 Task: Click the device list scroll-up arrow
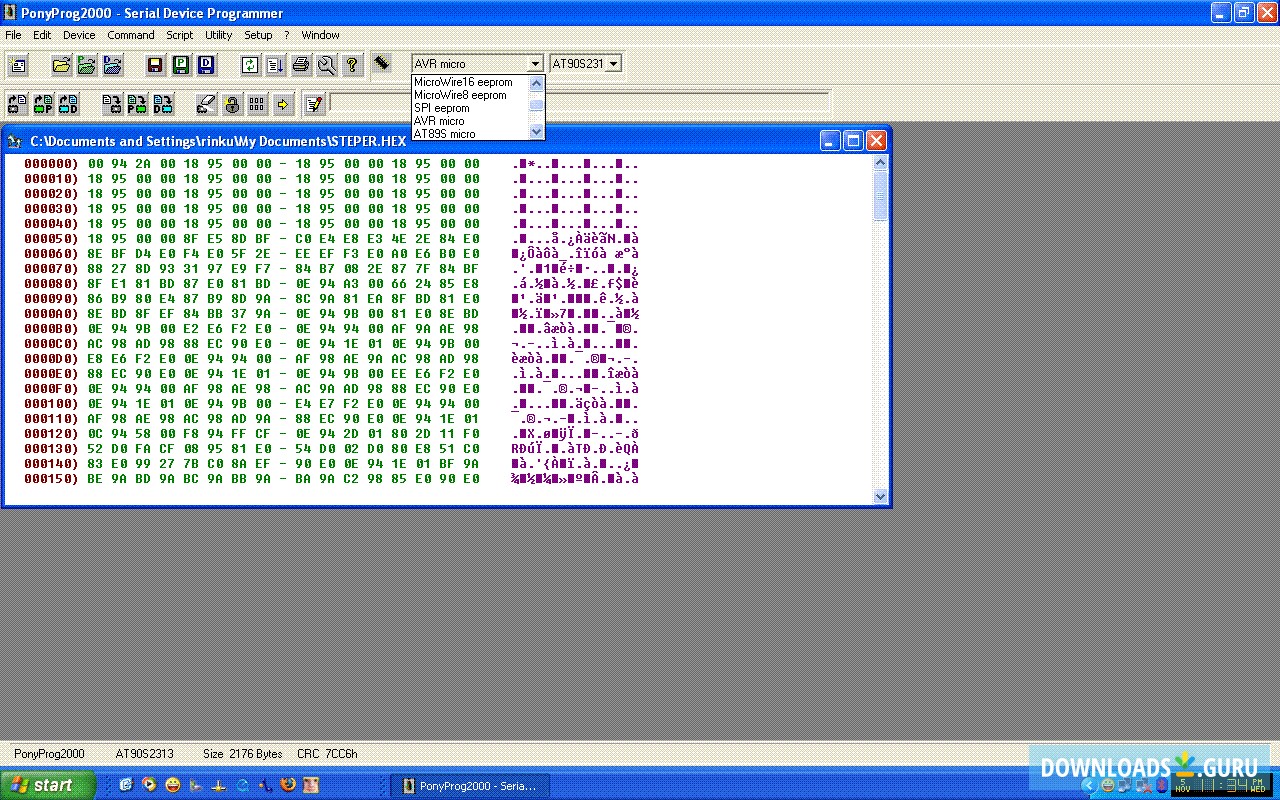point(536,82)
